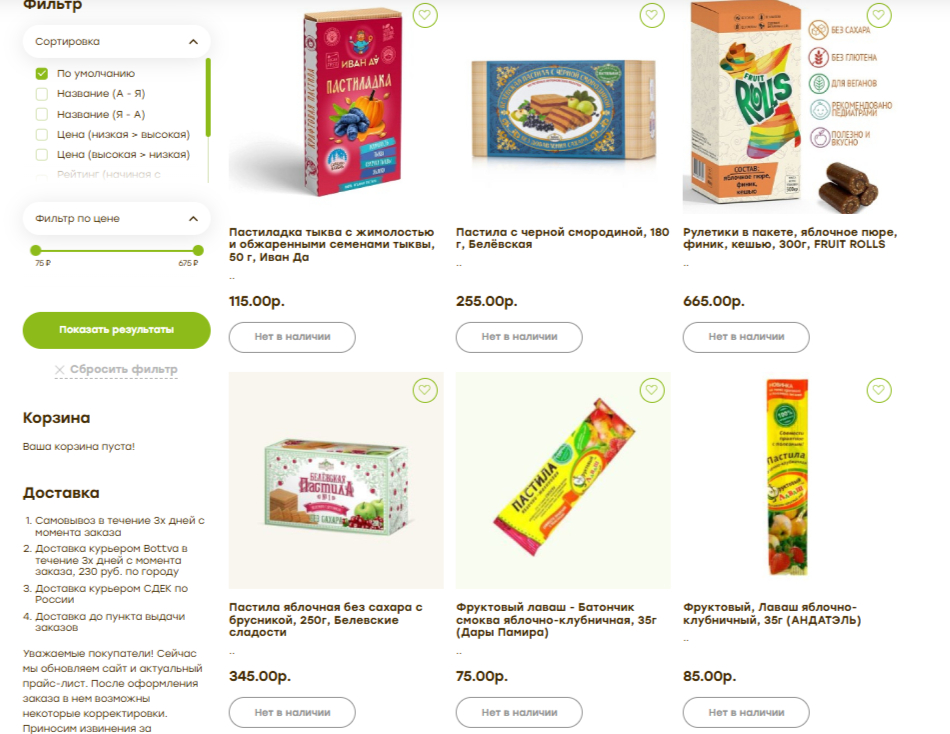Uncheck the По умолчанию sorting checkbox

coord(42,73)
